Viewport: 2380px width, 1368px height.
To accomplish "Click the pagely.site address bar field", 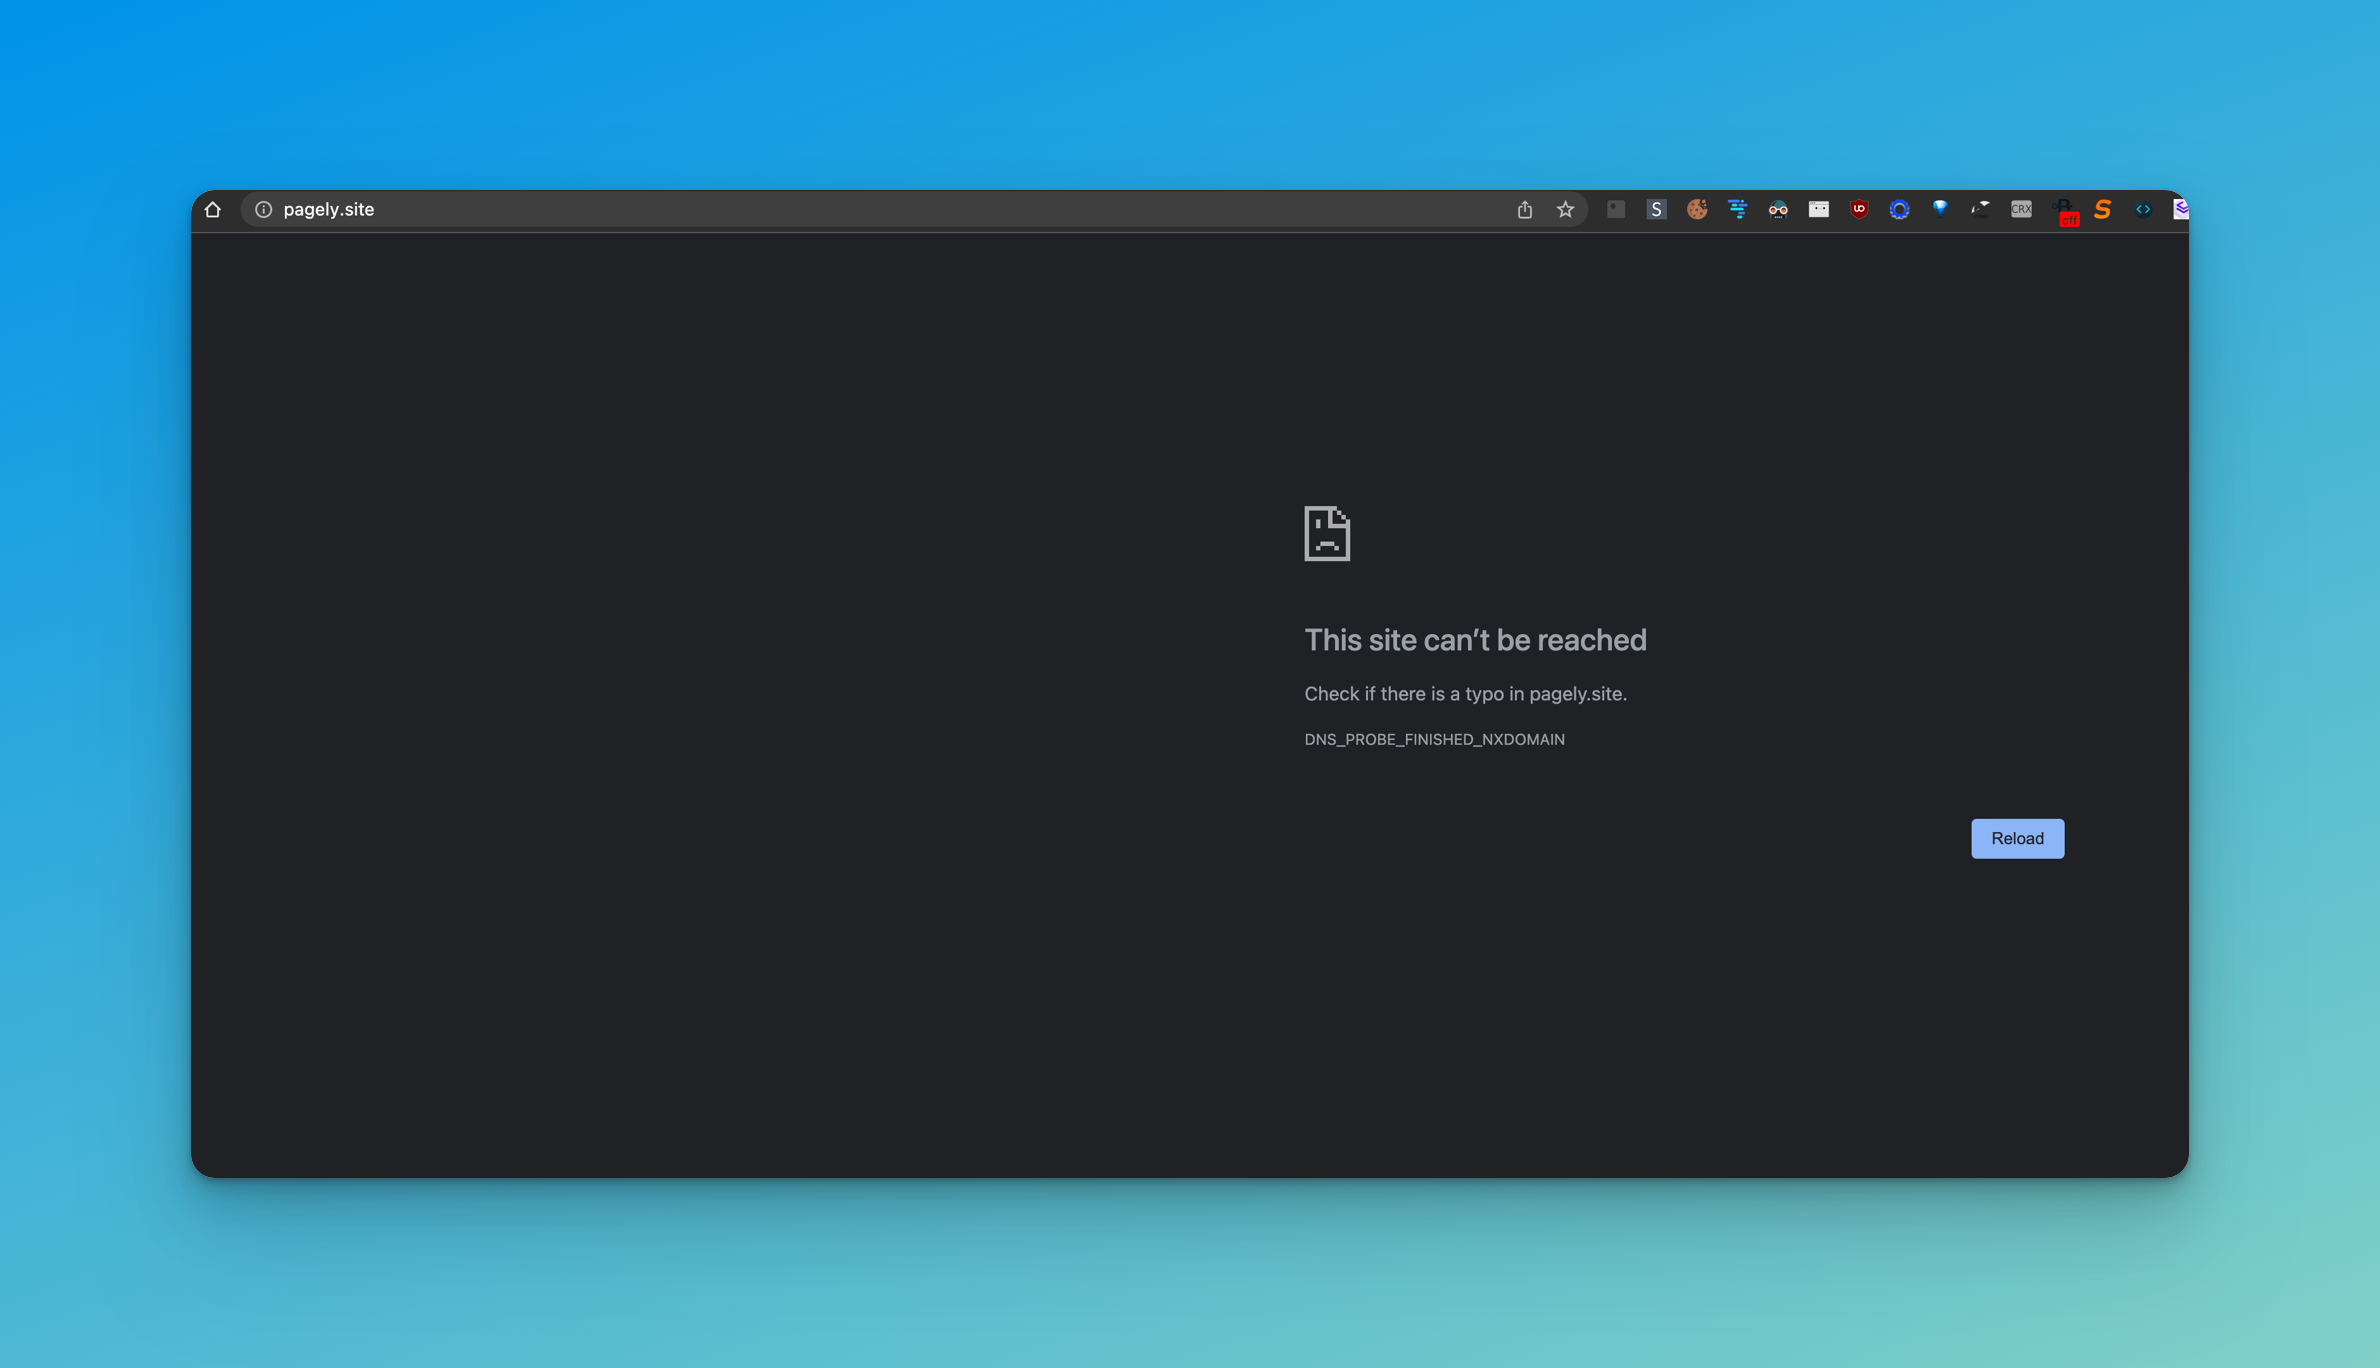I will [x=800, y=209].
